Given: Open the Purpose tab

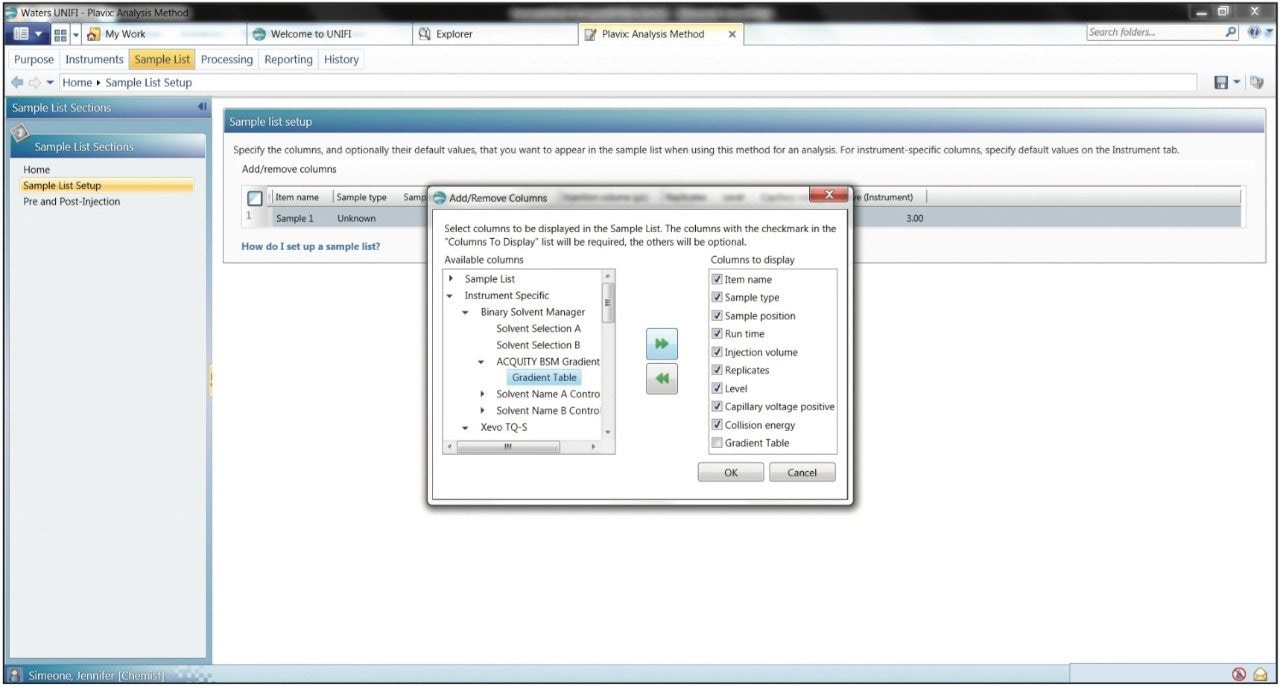Looking at the screenshot, I should [x=34, y=60].
